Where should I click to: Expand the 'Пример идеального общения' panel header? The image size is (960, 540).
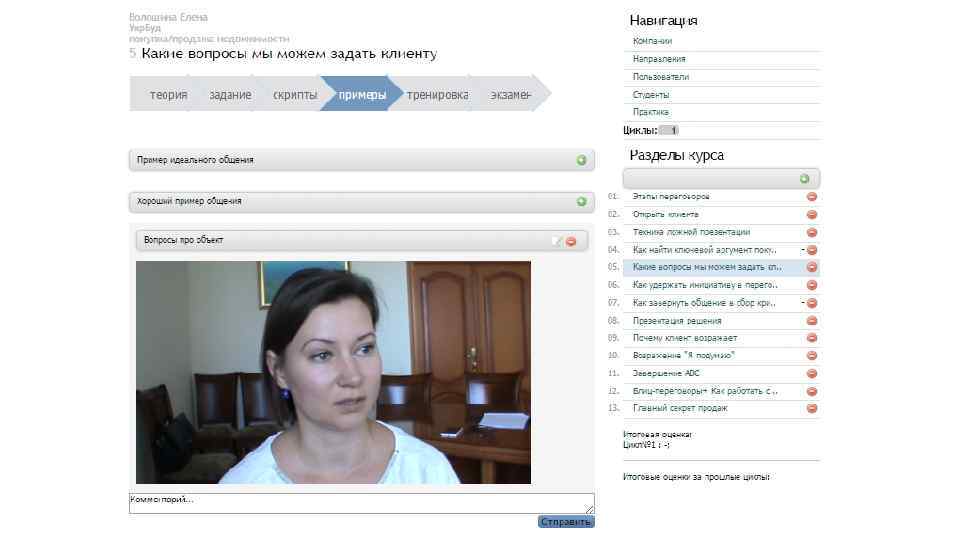point(361,160)
